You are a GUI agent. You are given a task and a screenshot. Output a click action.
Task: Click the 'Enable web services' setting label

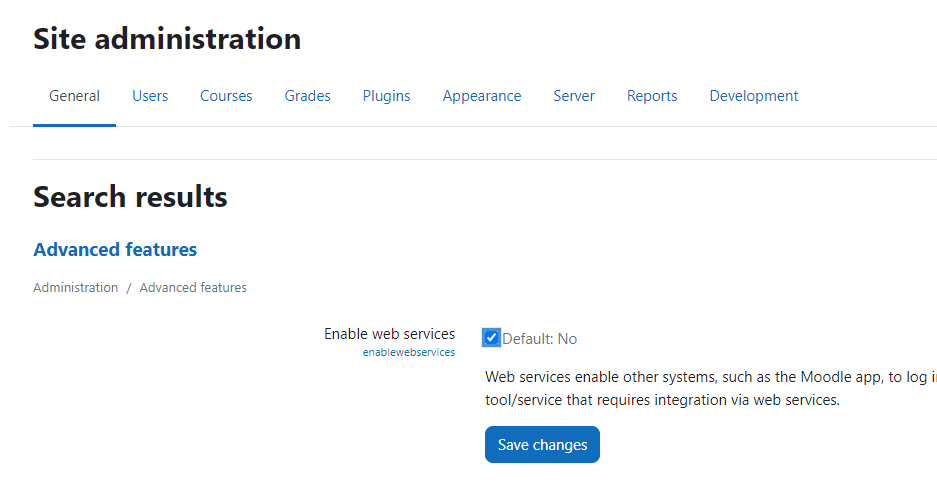pos(389,334)
